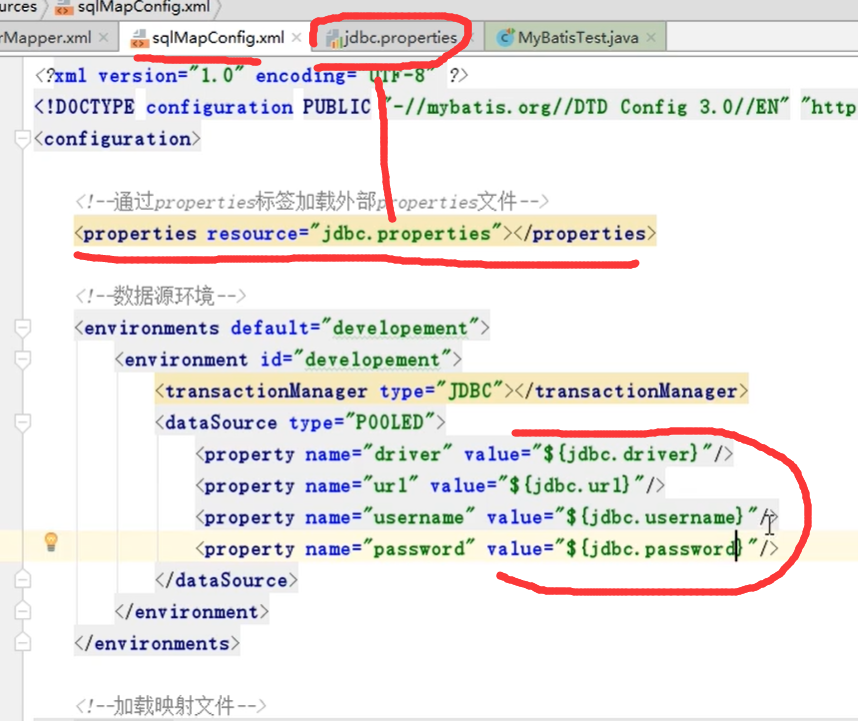Click the properties file icon on jdbc.properties tab
The height and width of the screenshot is (721, 858).
[x=333, y=38]
